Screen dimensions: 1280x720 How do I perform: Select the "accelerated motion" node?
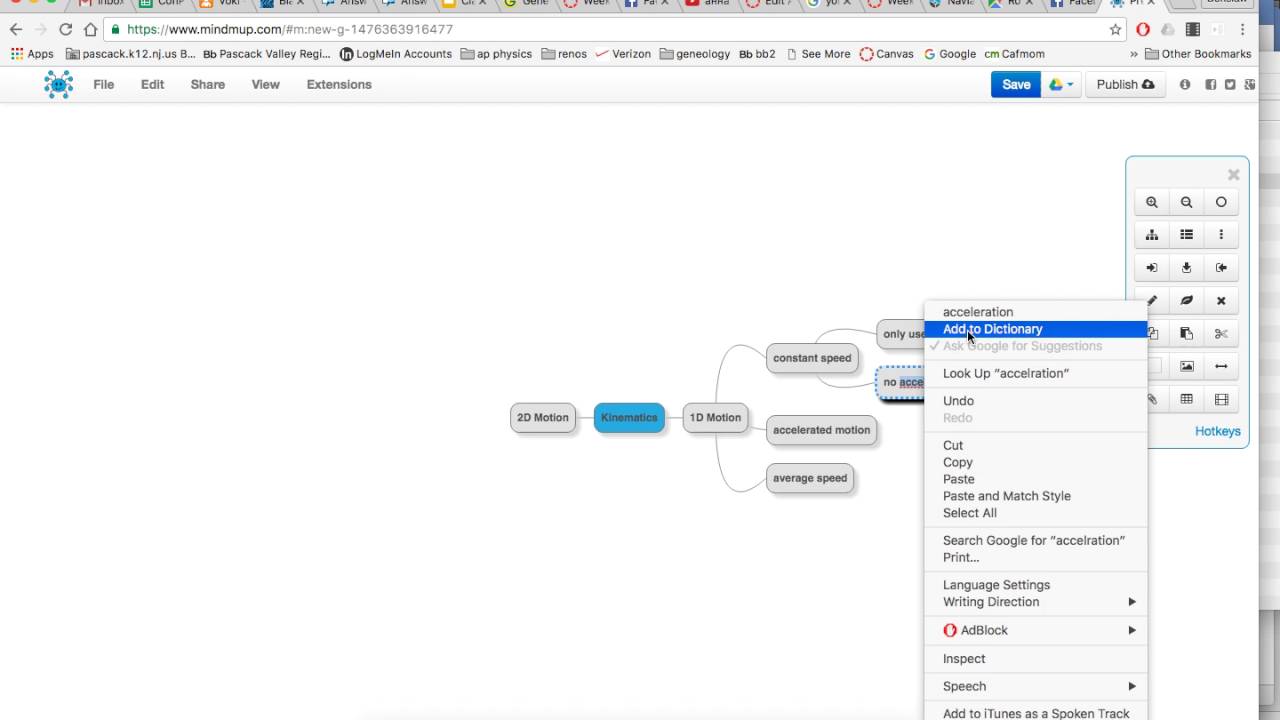click(821, 430)
